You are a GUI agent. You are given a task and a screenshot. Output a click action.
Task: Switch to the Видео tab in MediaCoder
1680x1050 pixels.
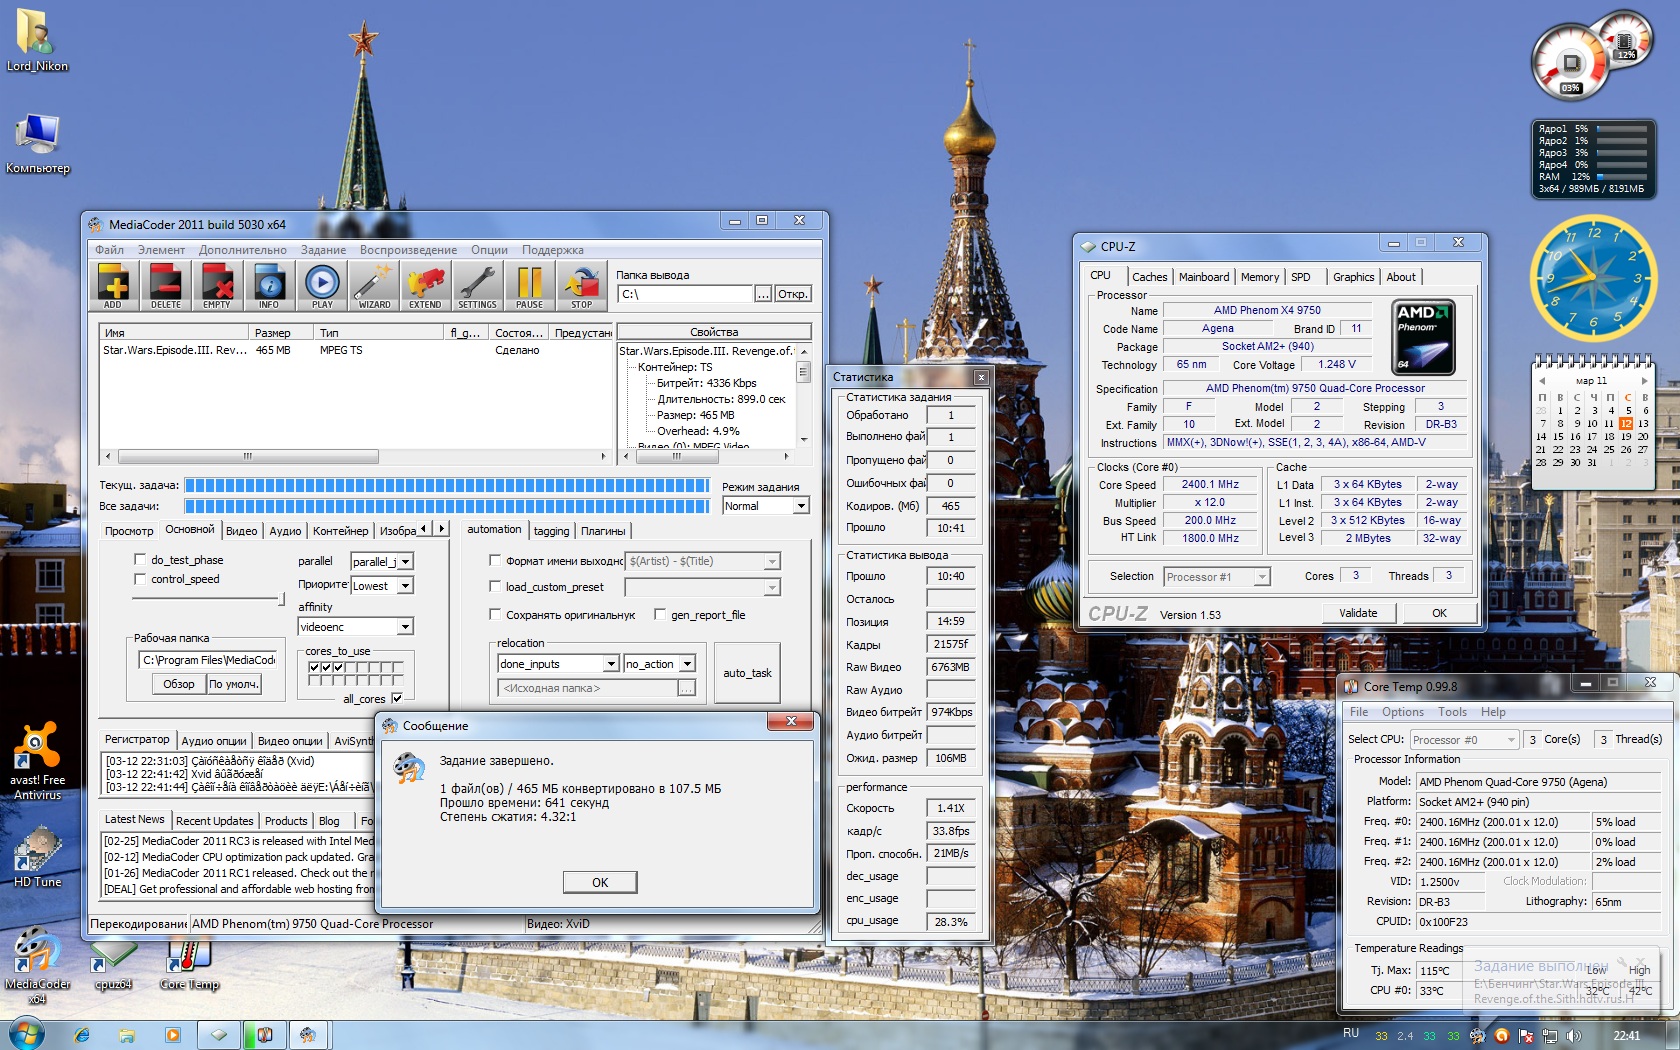pos(242,531)
